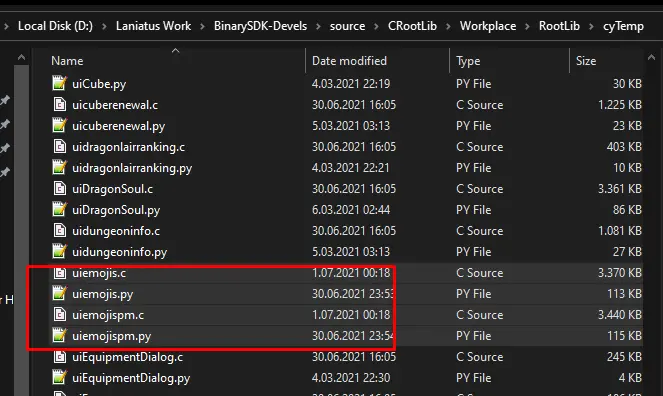Click the file list scroll up arrow
663x396 pixels.
(652, 57)
